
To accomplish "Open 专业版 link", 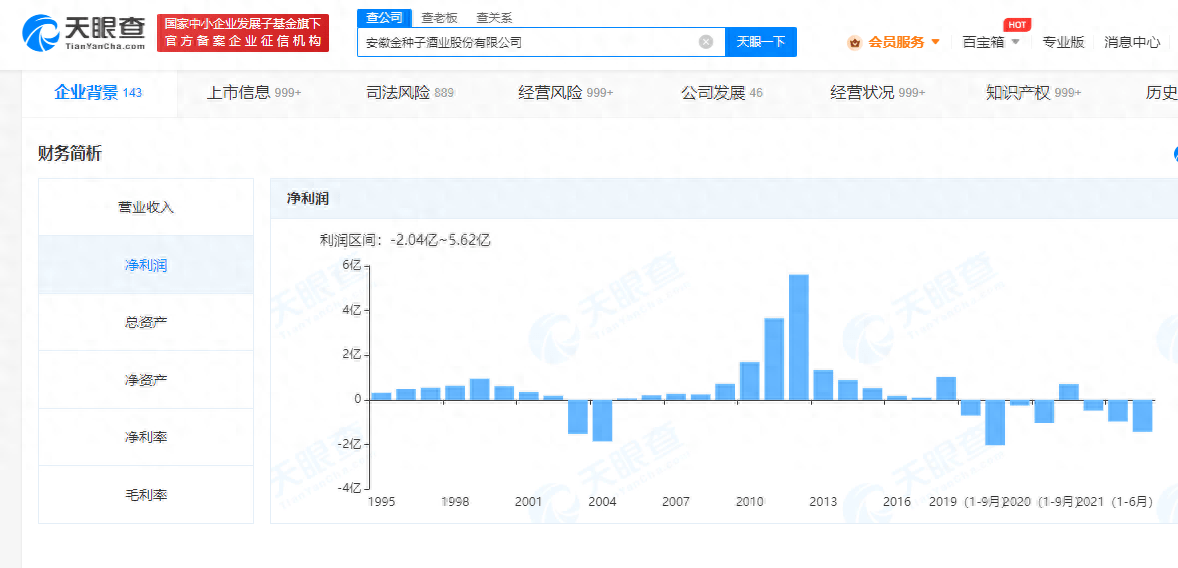I will (x=1063, y=42).
